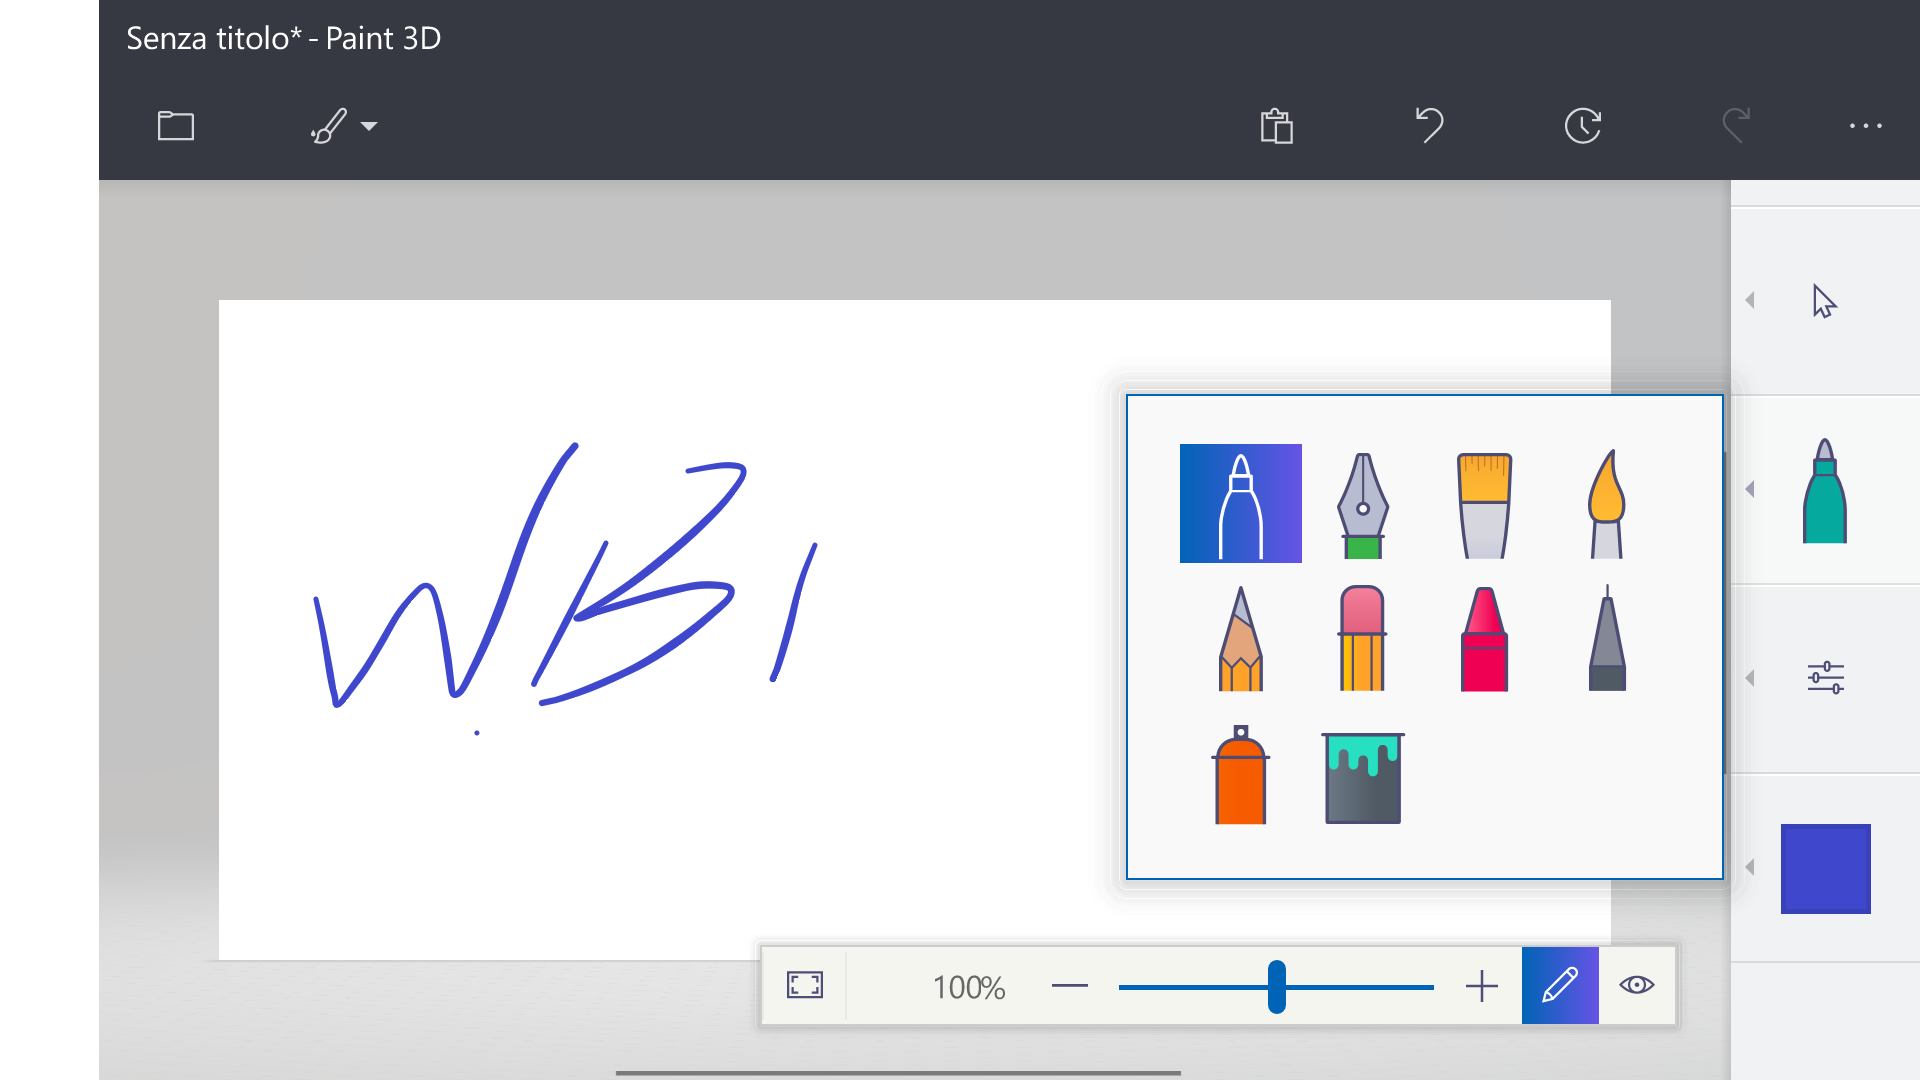
Task: Expand the select cursor panel arrow
Action: (1750, 300)
